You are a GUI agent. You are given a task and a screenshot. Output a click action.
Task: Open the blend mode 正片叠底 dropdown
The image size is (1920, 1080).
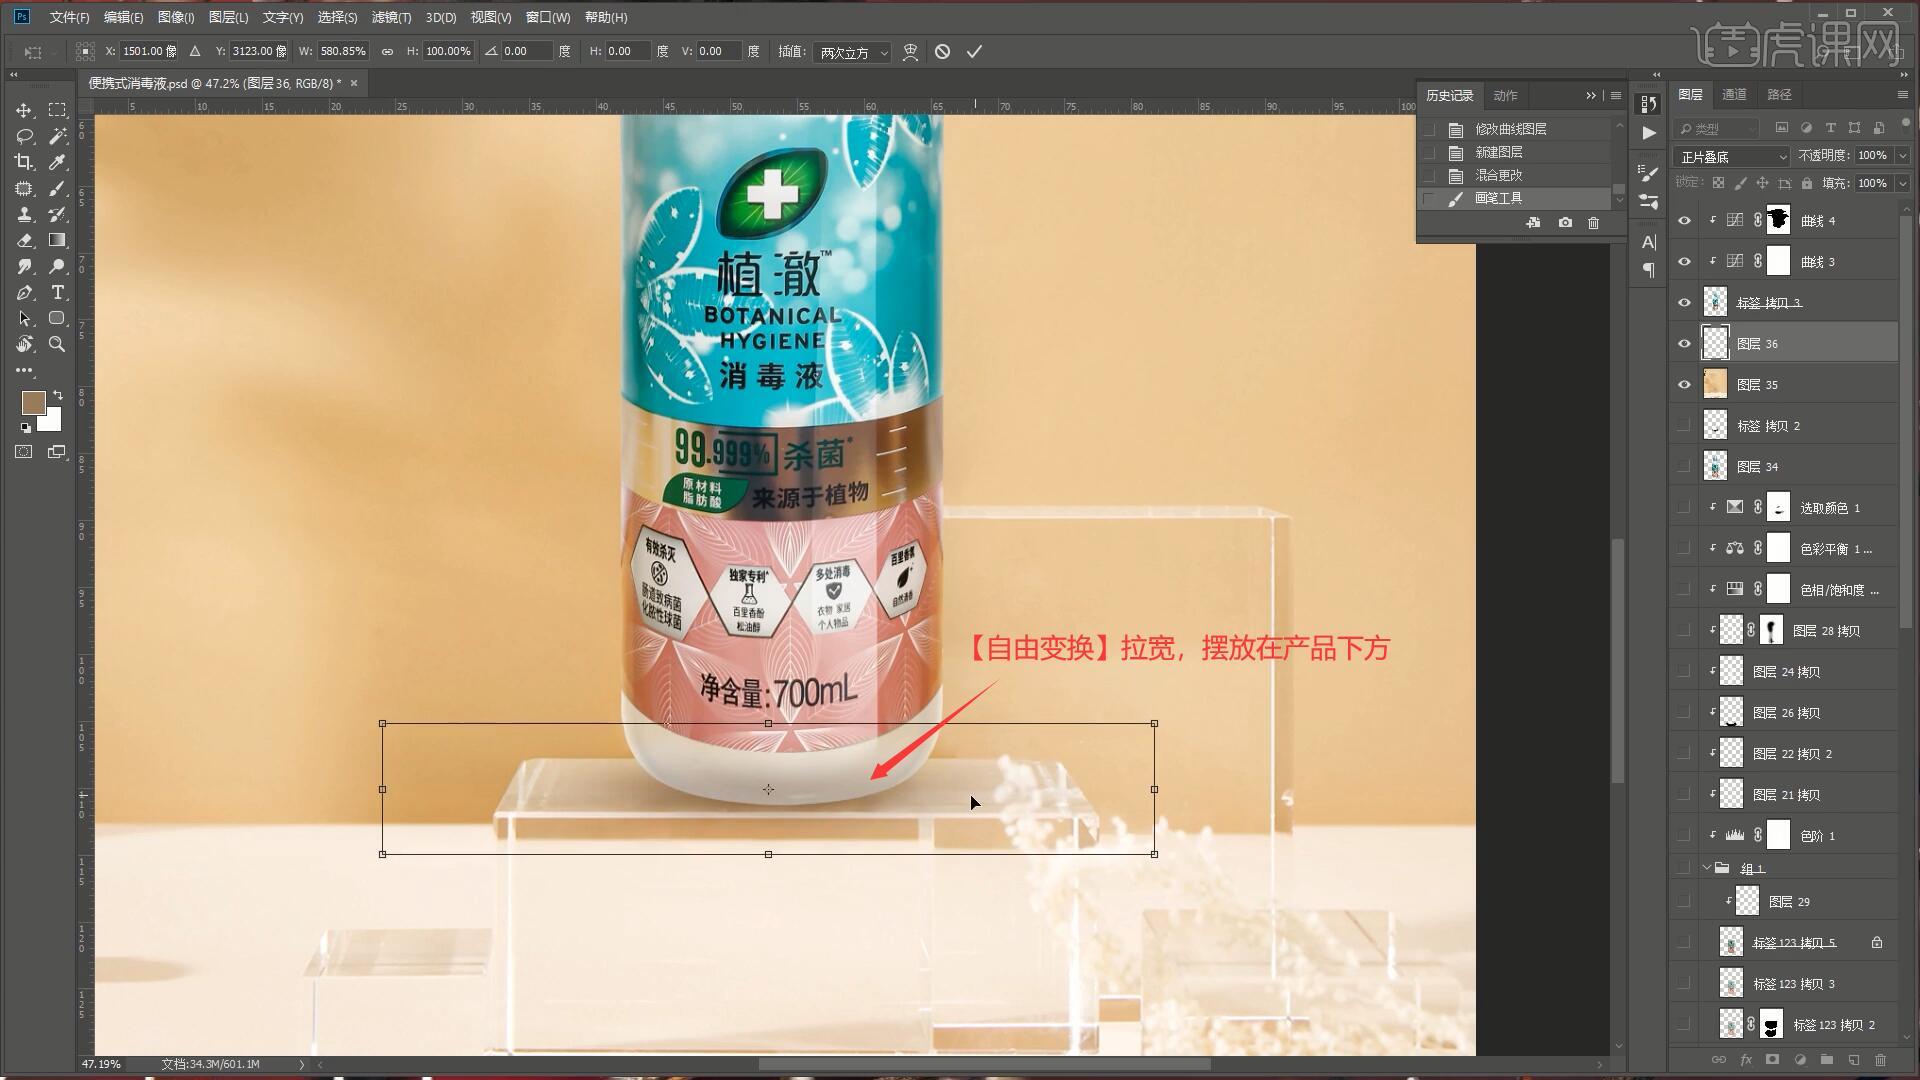coord(1733,157)
